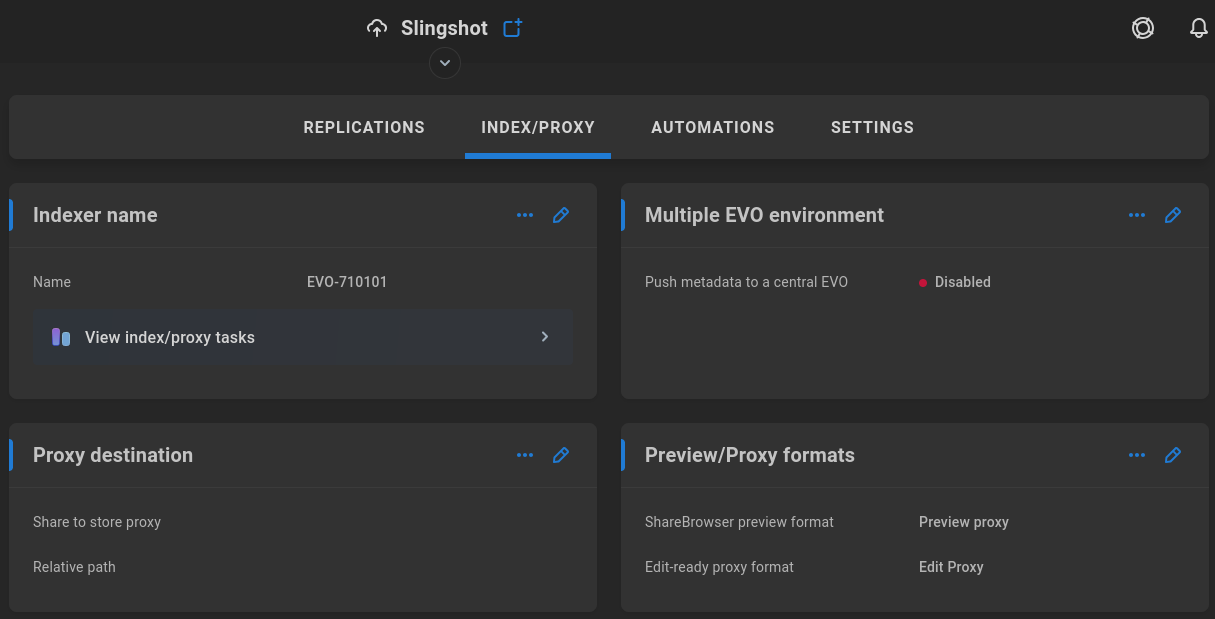Click the Push metadata to a central EVO label
Screen dimensions: 1215x619
tap(746, 282)
